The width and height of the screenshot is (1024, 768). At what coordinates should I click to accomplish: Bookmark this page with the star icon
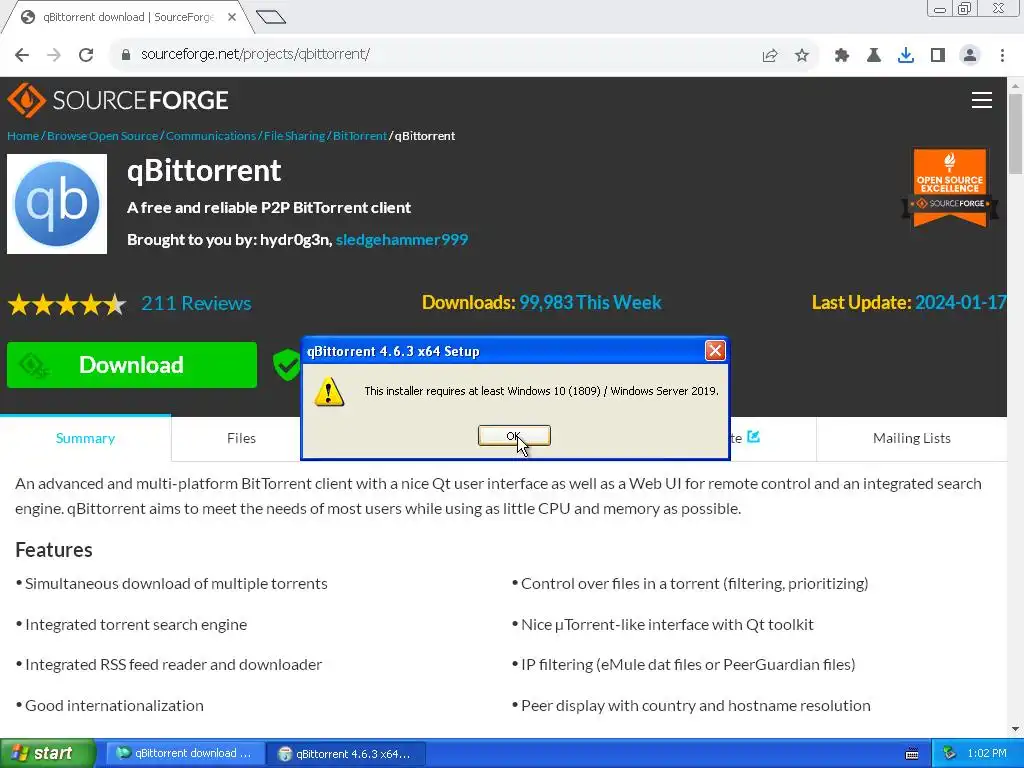click(802, 56)
